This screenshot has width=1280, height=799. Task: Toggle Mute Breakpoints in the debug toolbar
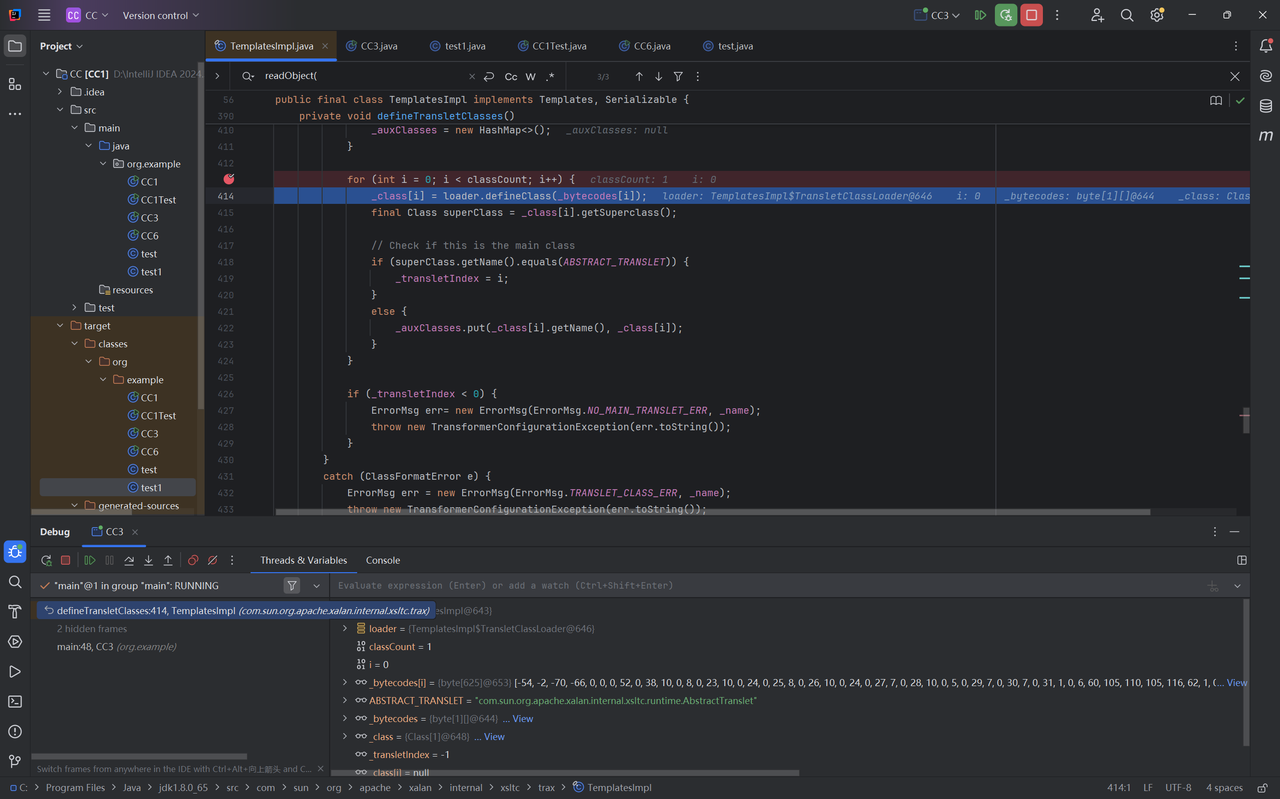point(212,561)
